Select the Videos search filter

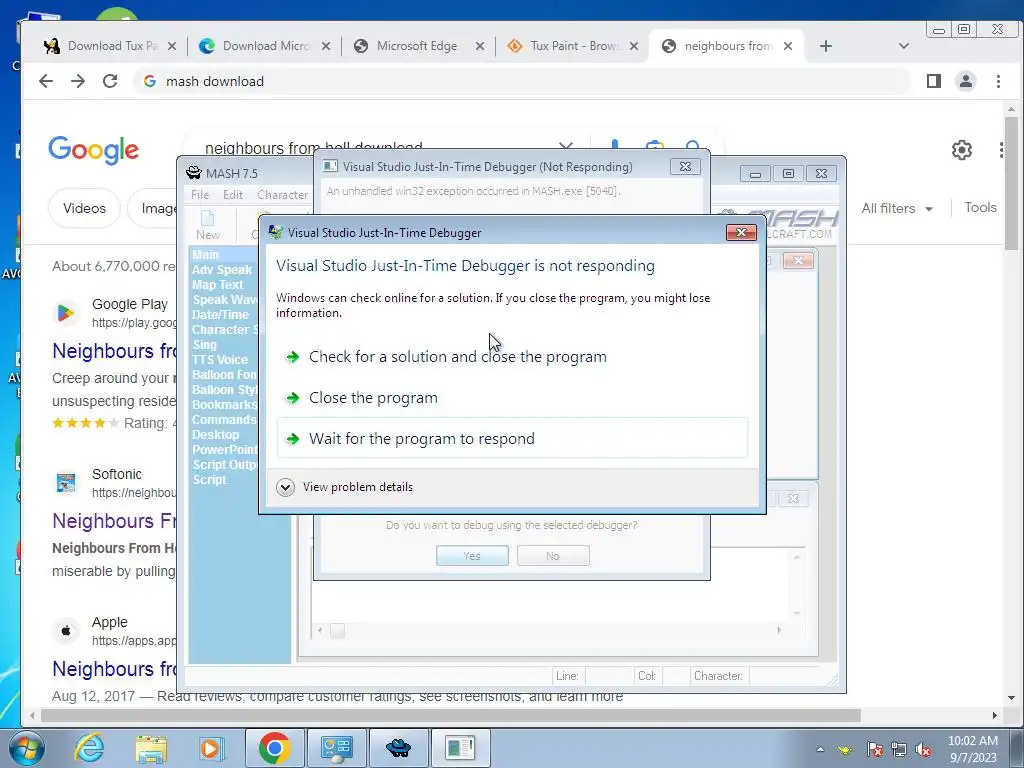pos(84,208)
